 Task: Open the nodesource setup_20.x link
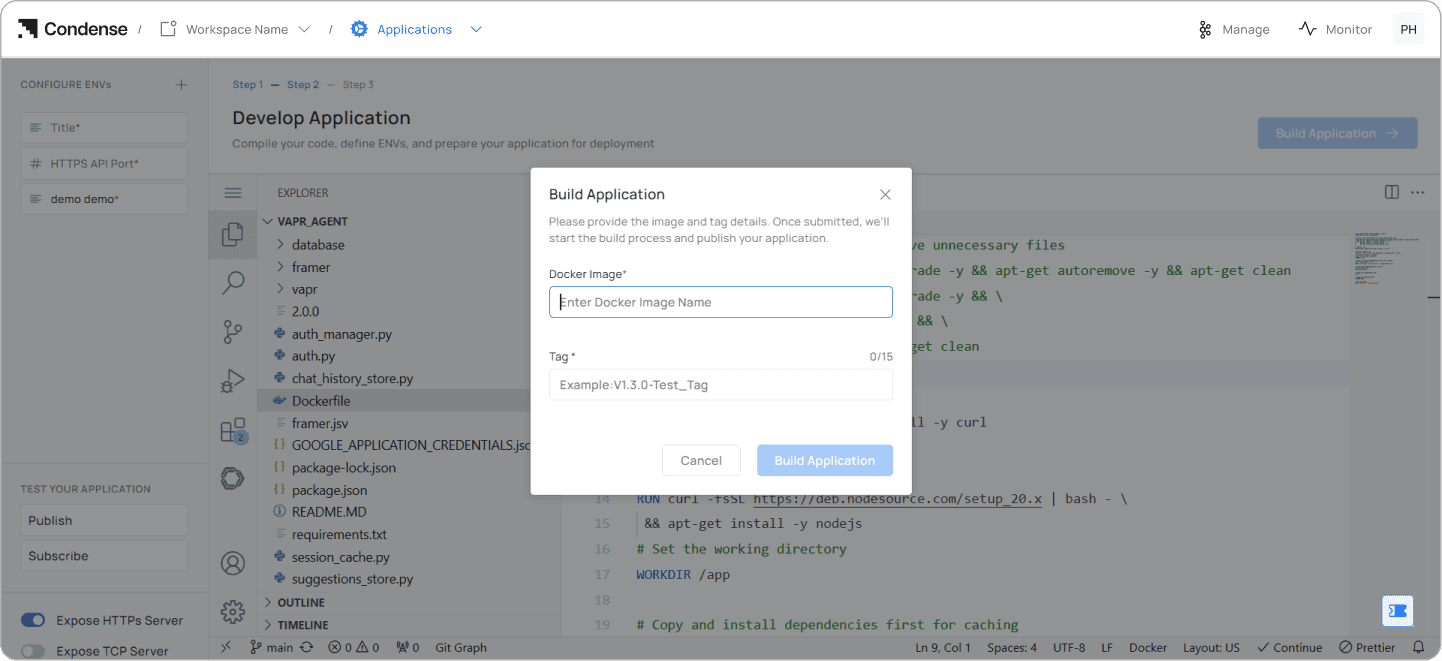pos(897,498)
